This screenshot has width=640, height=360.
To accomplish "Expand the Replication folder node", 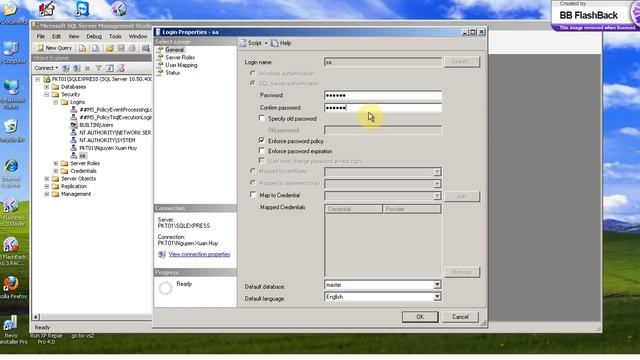I will tap(47, 186).
